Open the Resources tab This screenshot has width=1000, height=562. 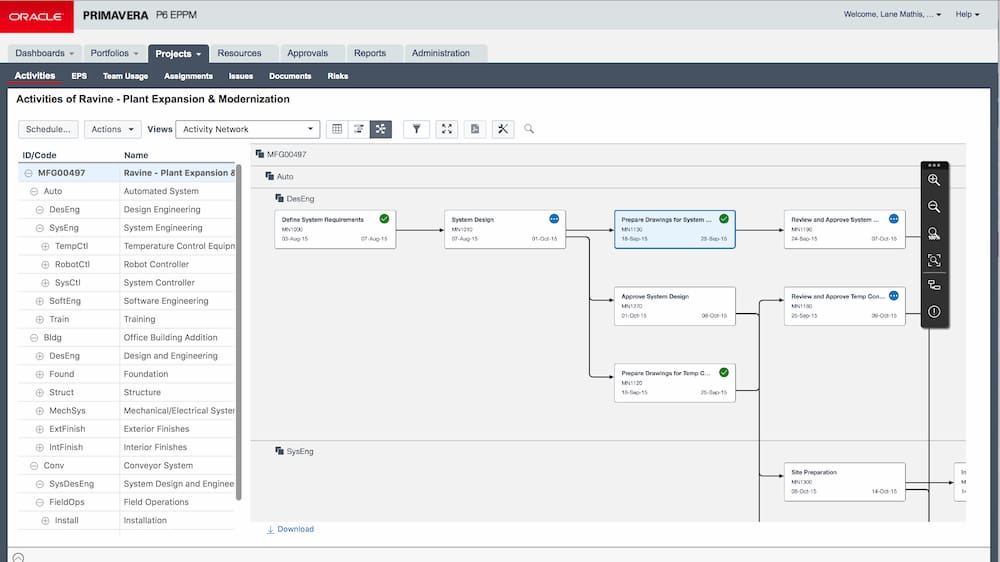point(239,53)
